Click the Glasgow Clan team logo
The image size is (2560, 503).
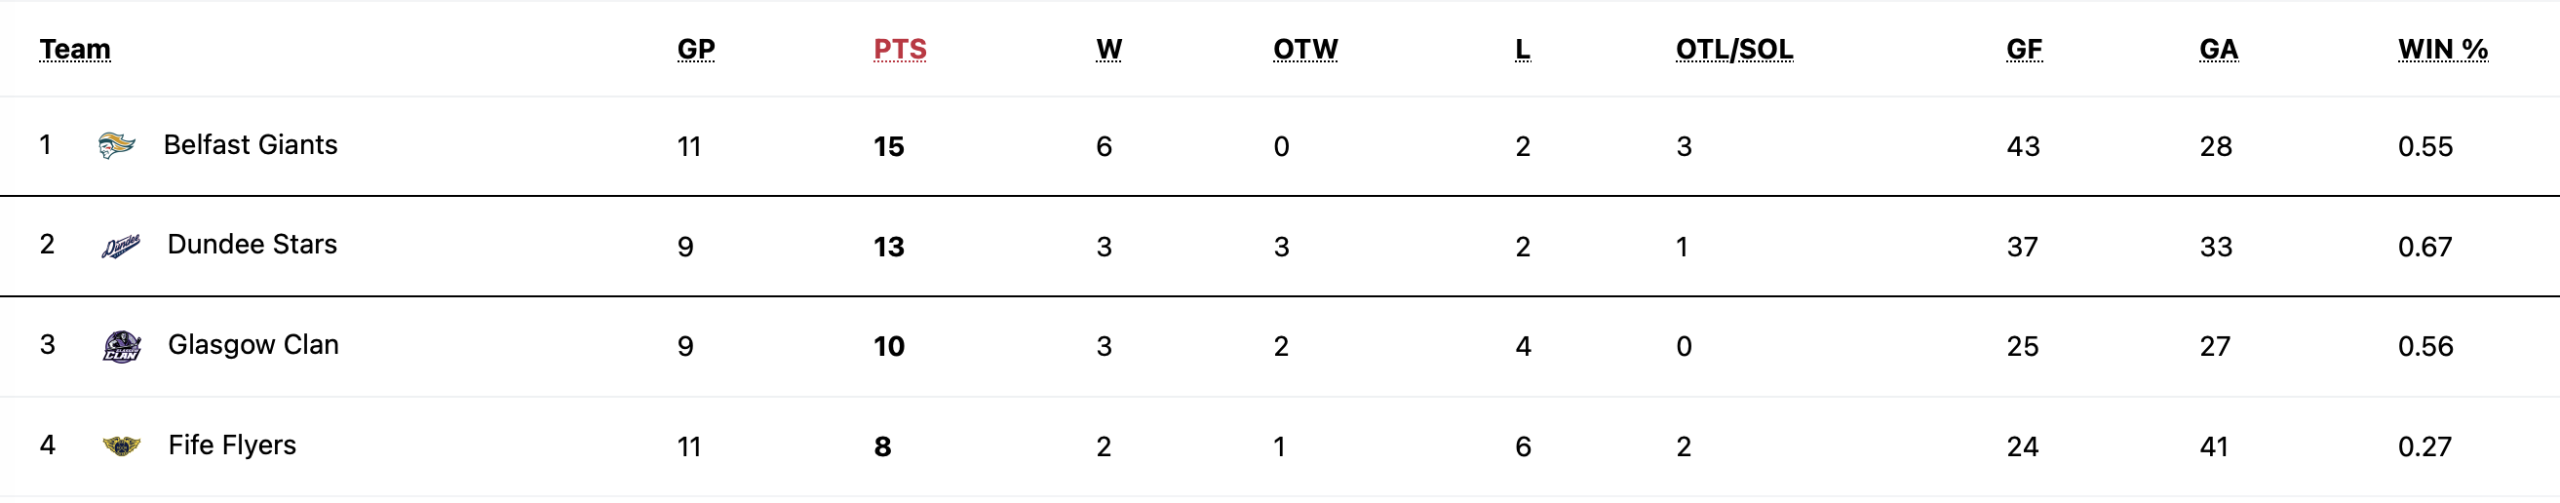pyautogui.click(x=122, y=346)
